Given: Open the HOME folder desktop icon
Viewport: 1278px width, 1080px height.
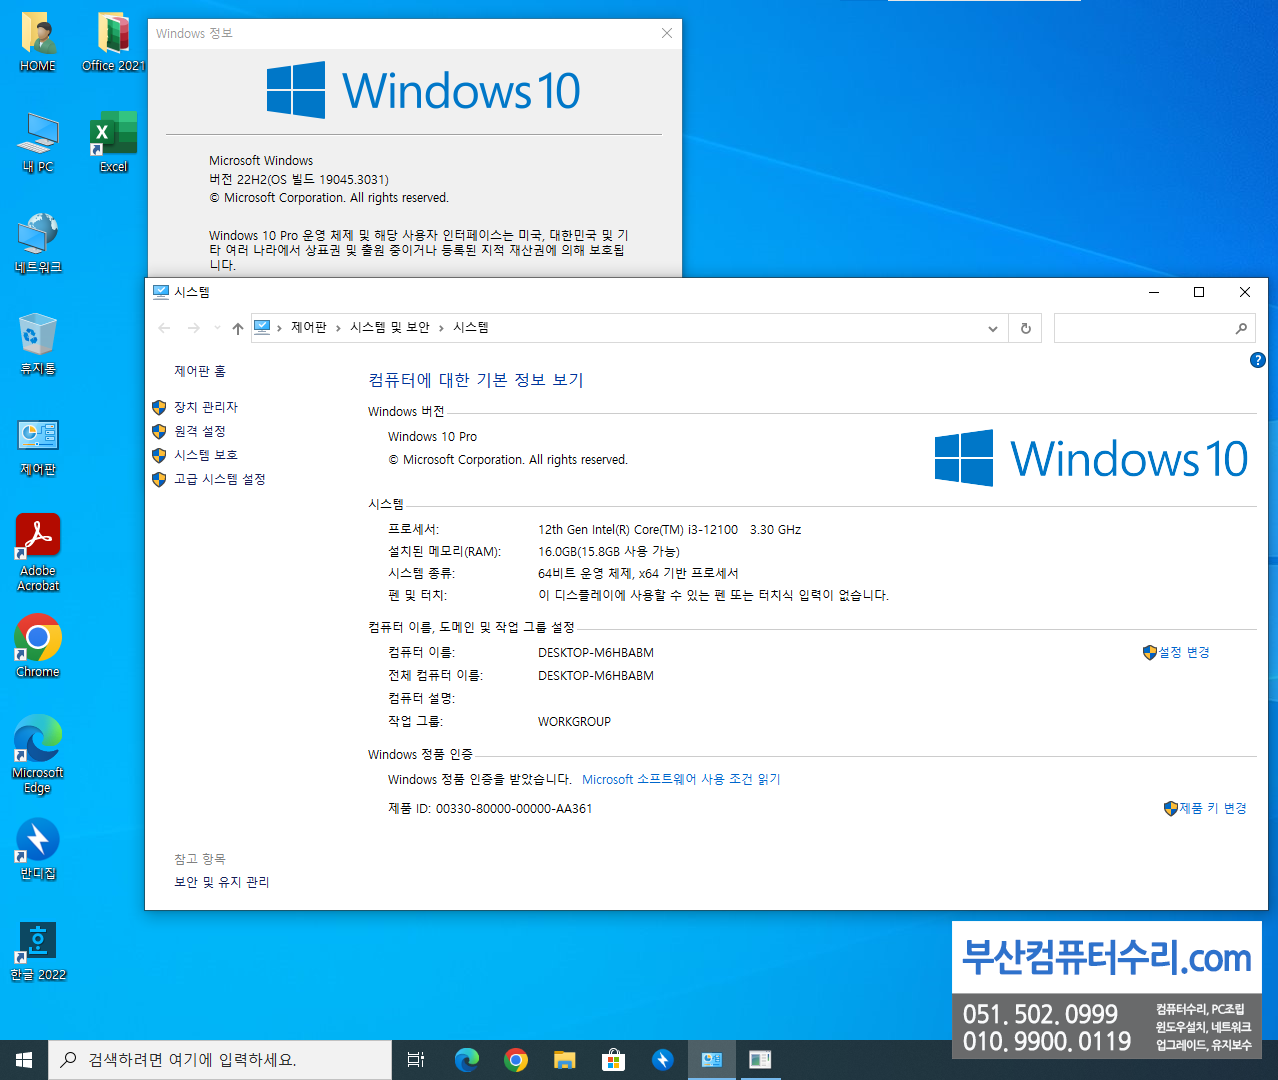Looking at the screenshot, I should [38, 42].
